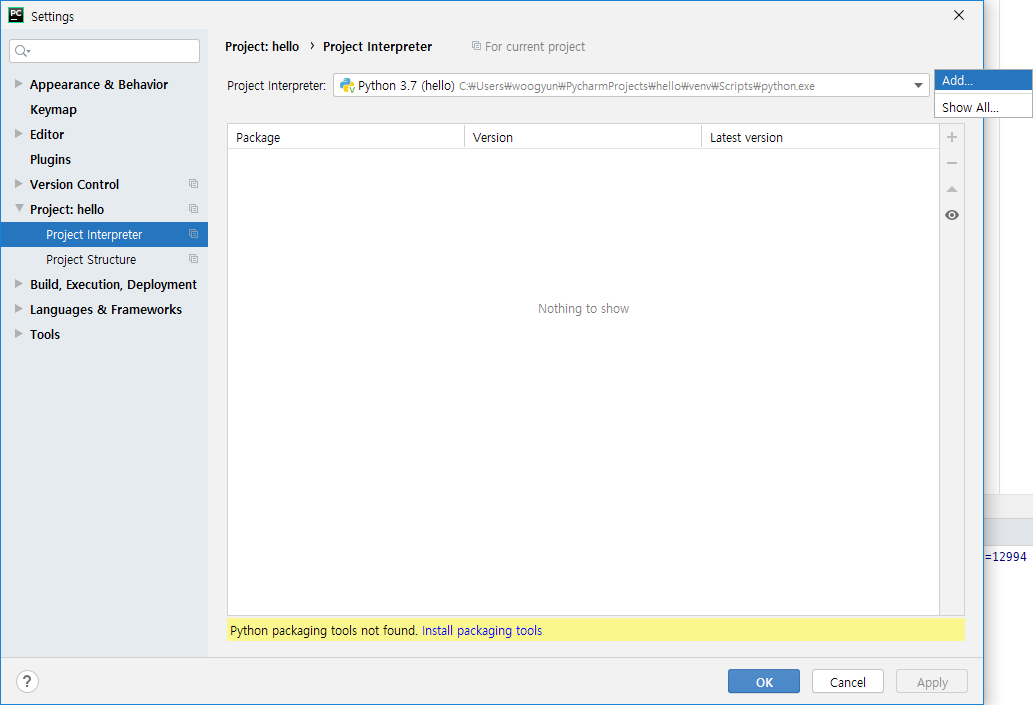Click Install packaging tools link
Image resolution: width=1033 pixels, height=705 pixels.
[482, 631]
